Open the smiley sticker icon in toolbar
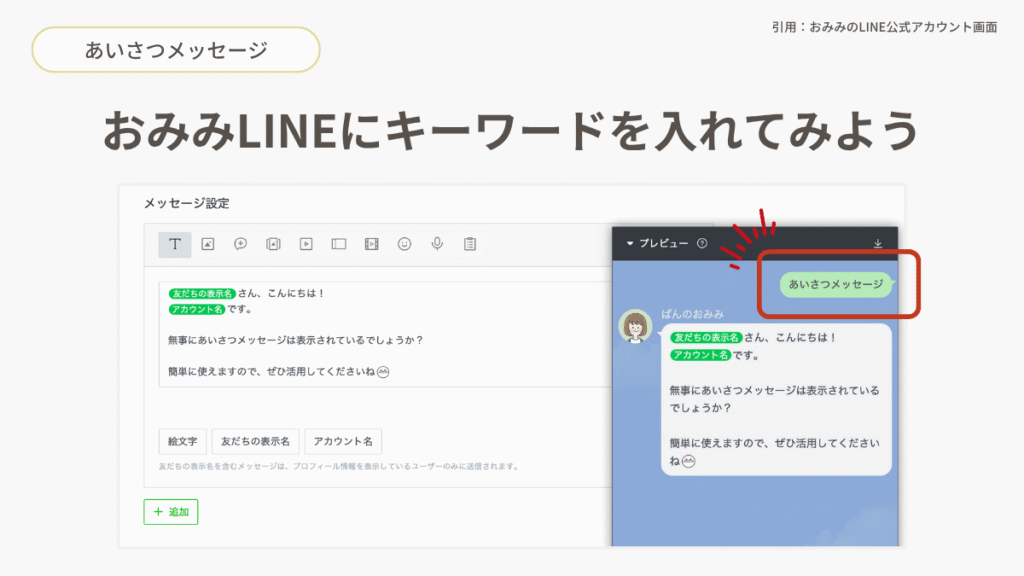The width and height of the screenshot is (1024, 576). pos(404,243)
